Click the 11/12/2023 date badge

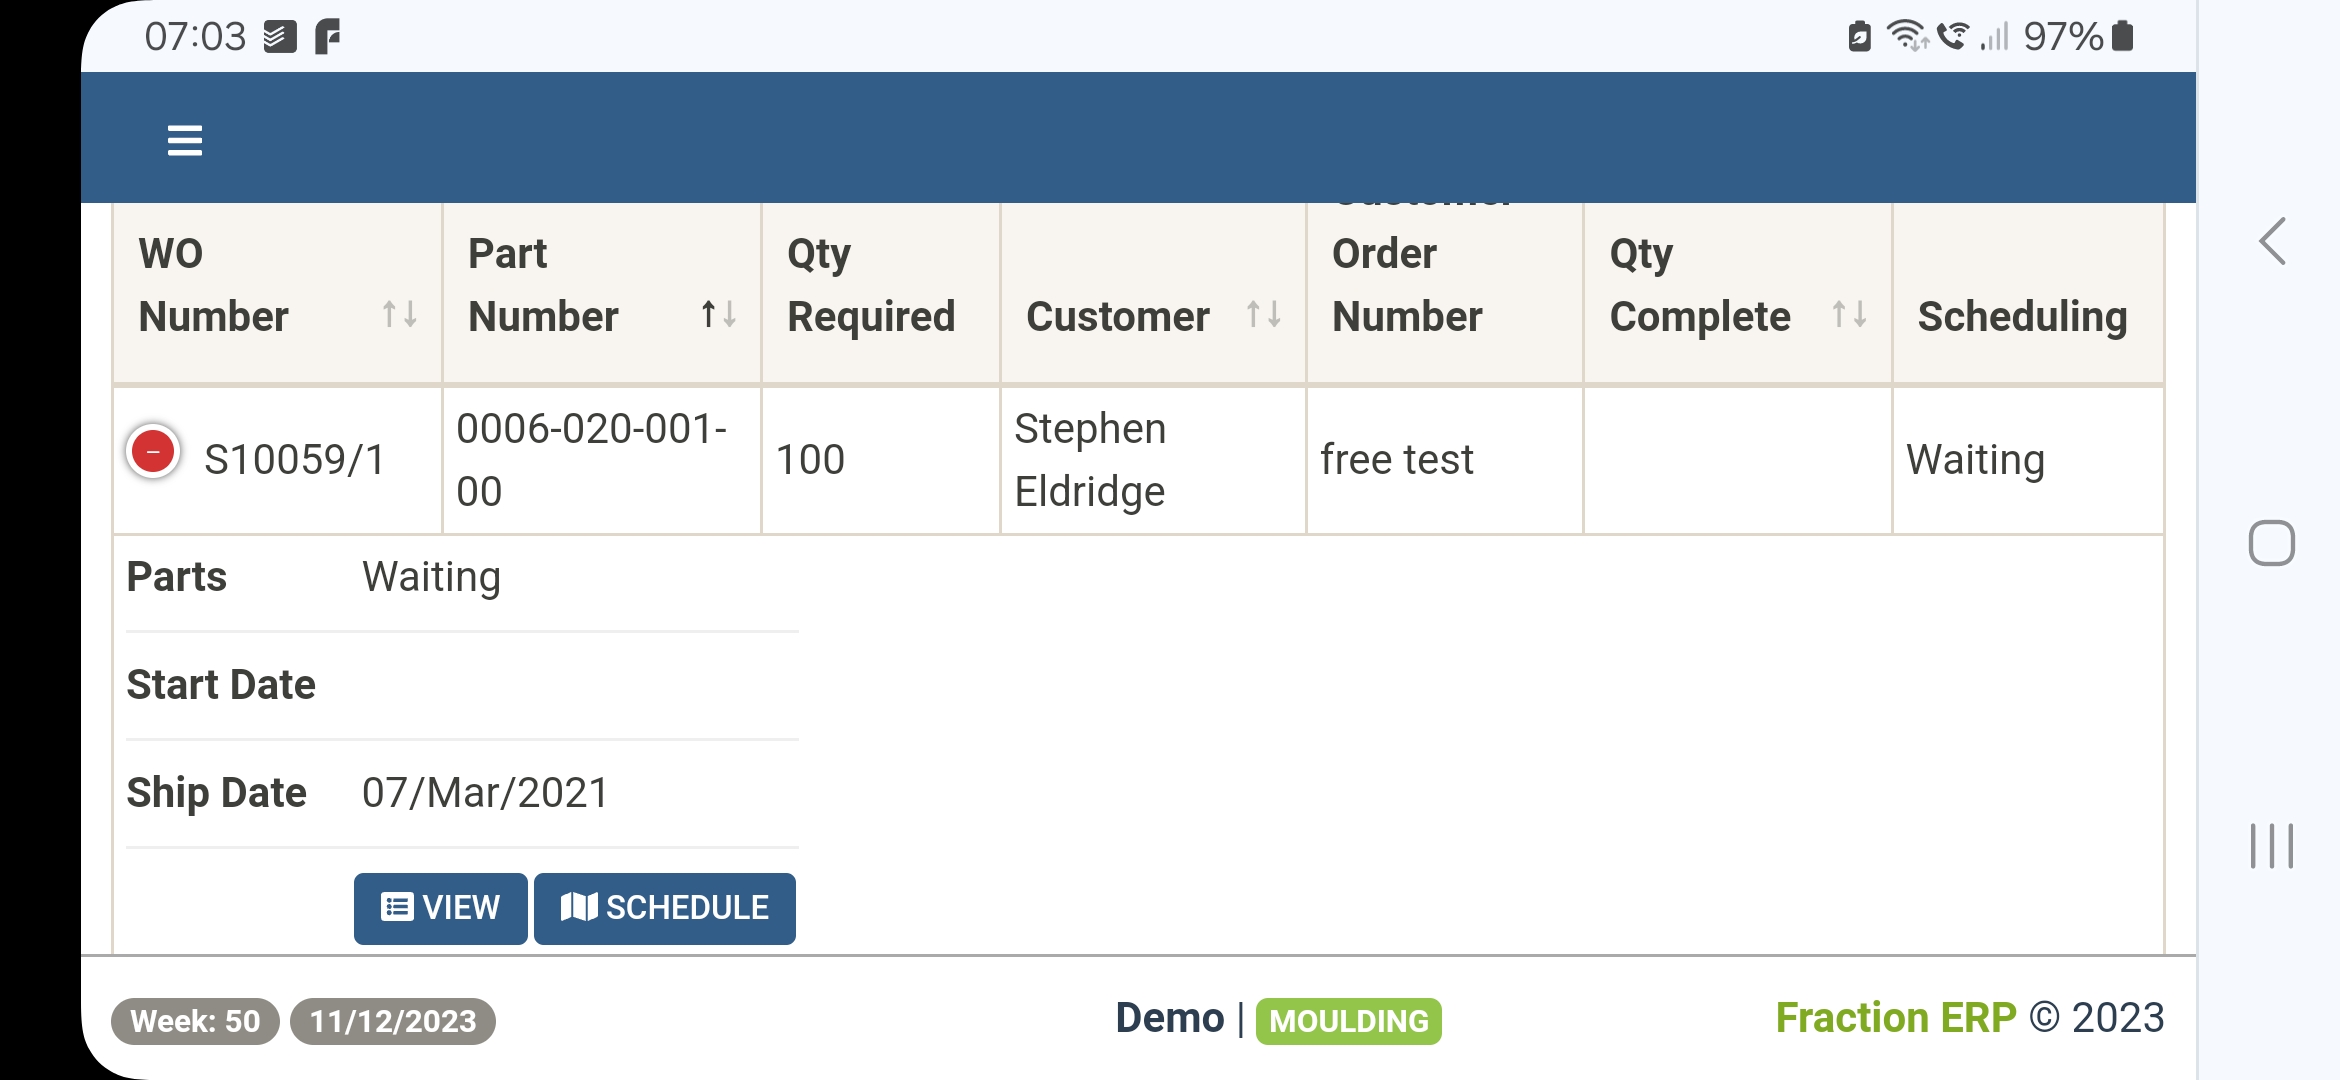[x=392, y=1021]
